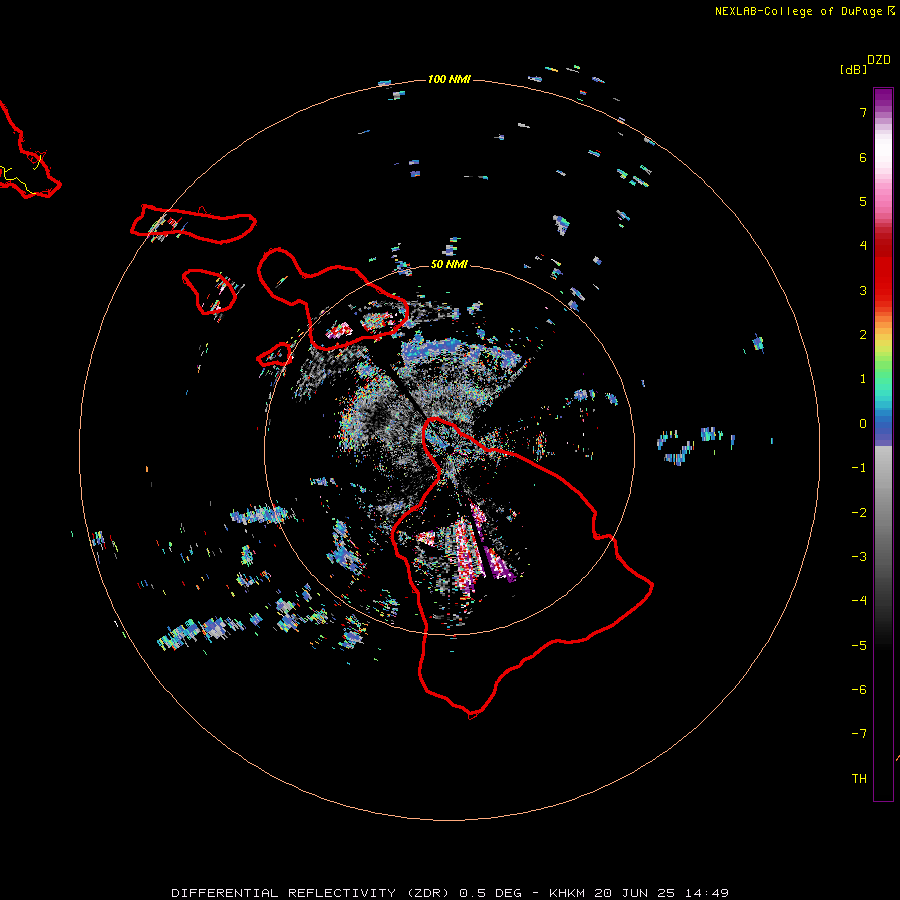
Task: Click the 4 value on the color scale
Action: tap(863, 246)
